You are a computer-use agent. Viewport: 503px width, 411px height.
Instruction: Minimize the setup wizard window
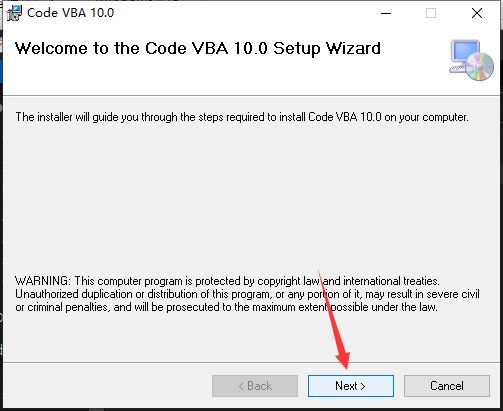(x=386, y=13)
